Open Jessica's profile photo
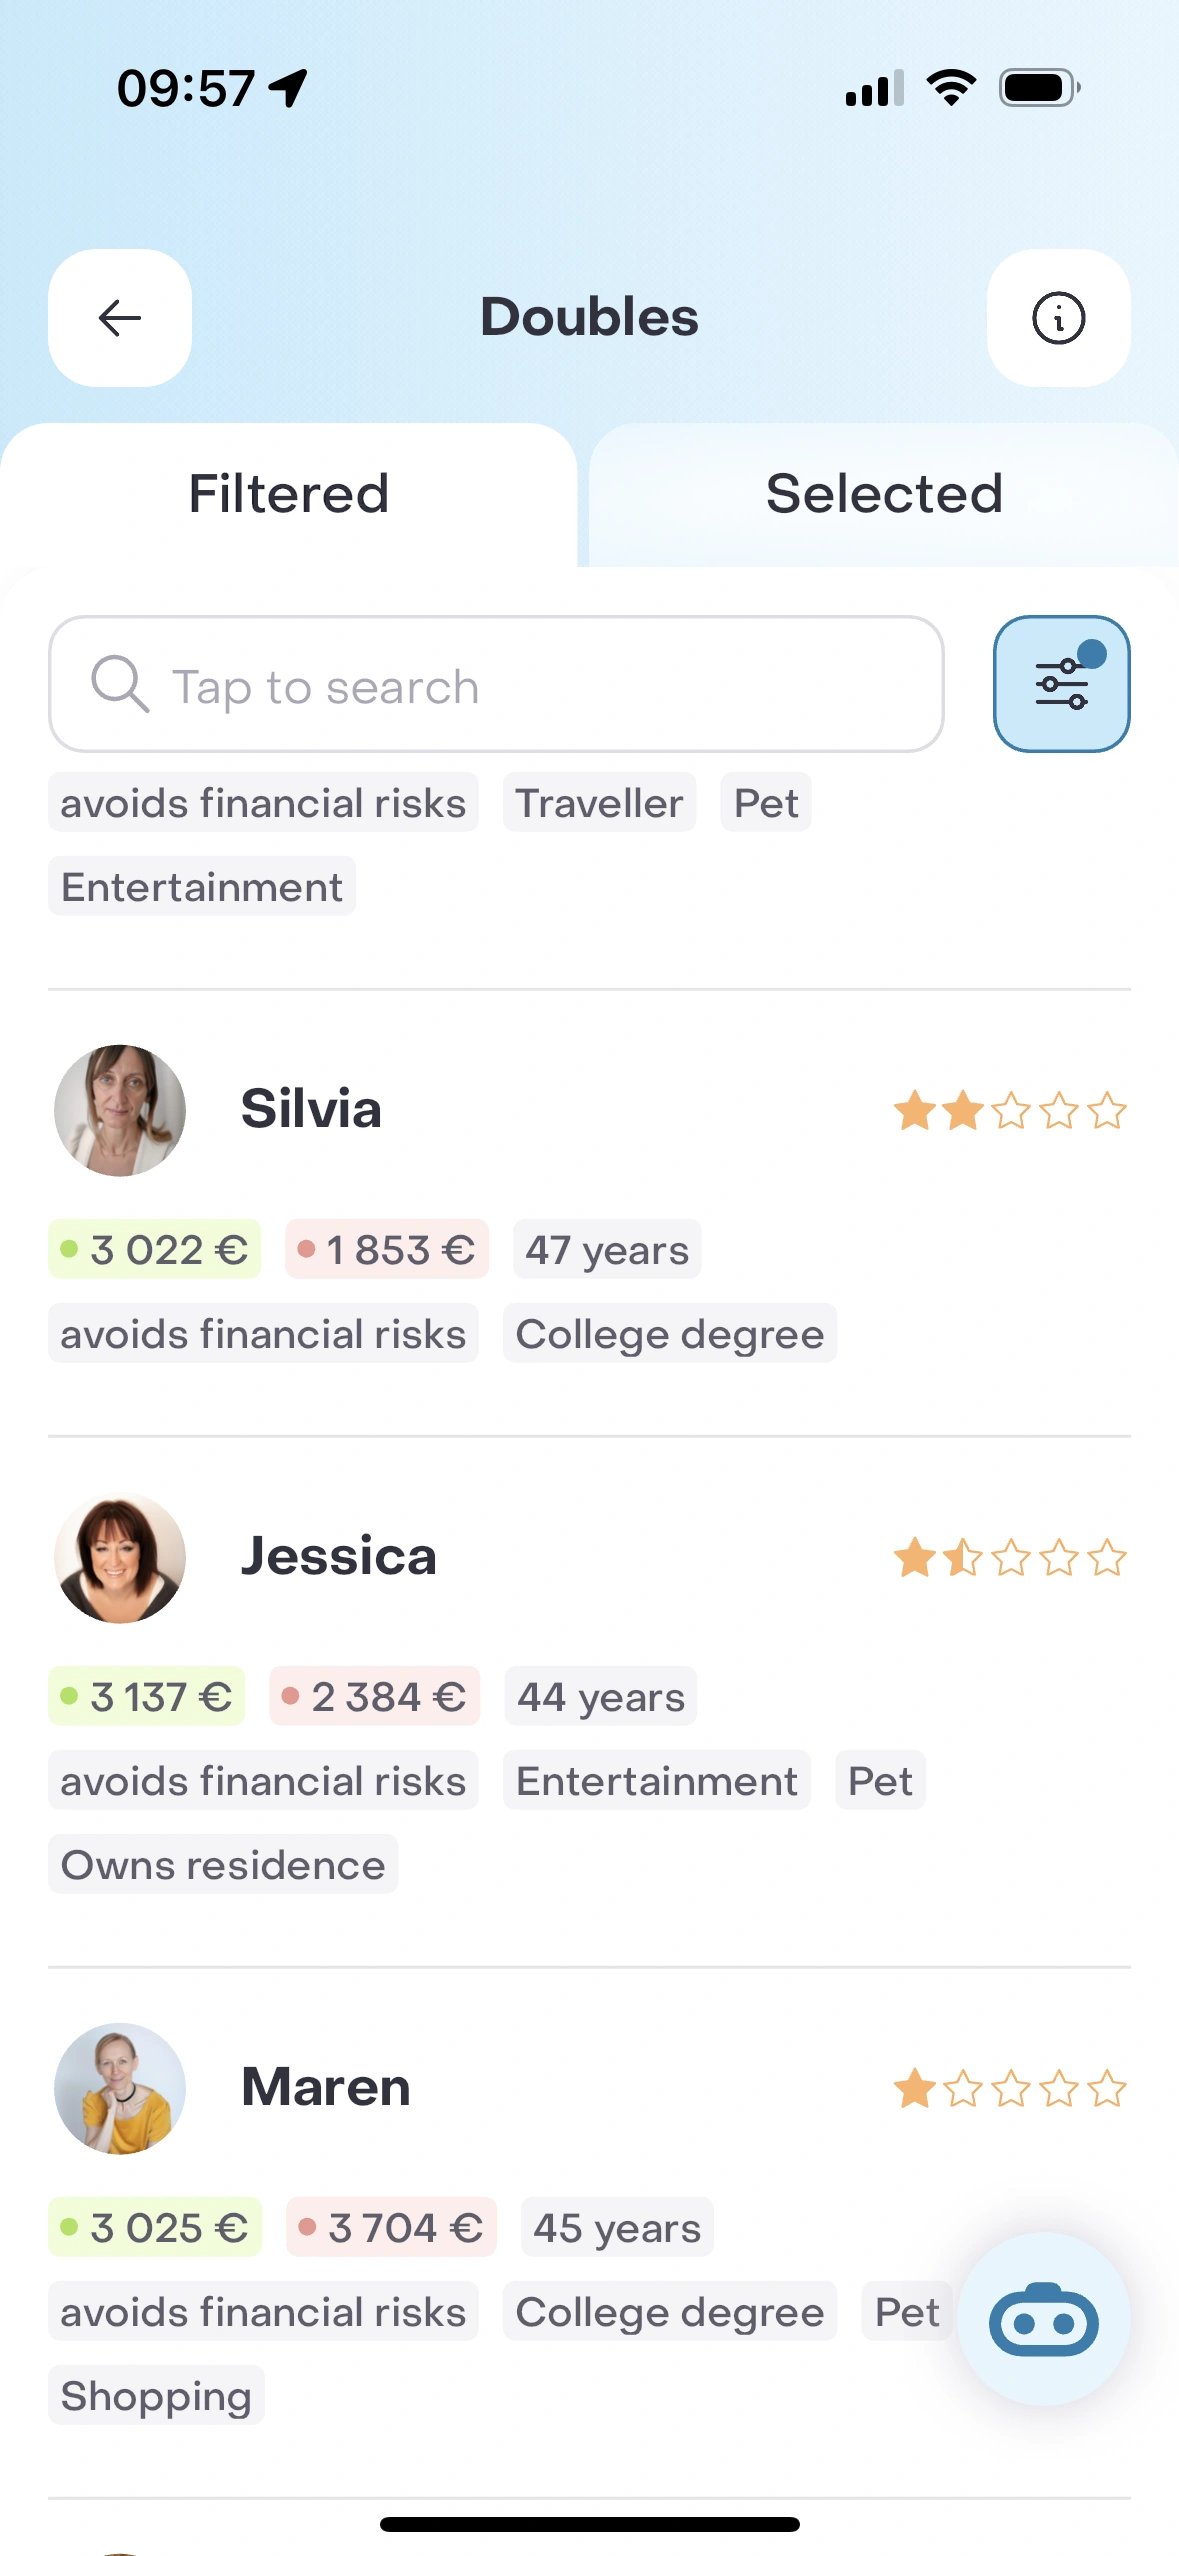Screen dimensions: 1179x2556 (x=120, y=1557)
